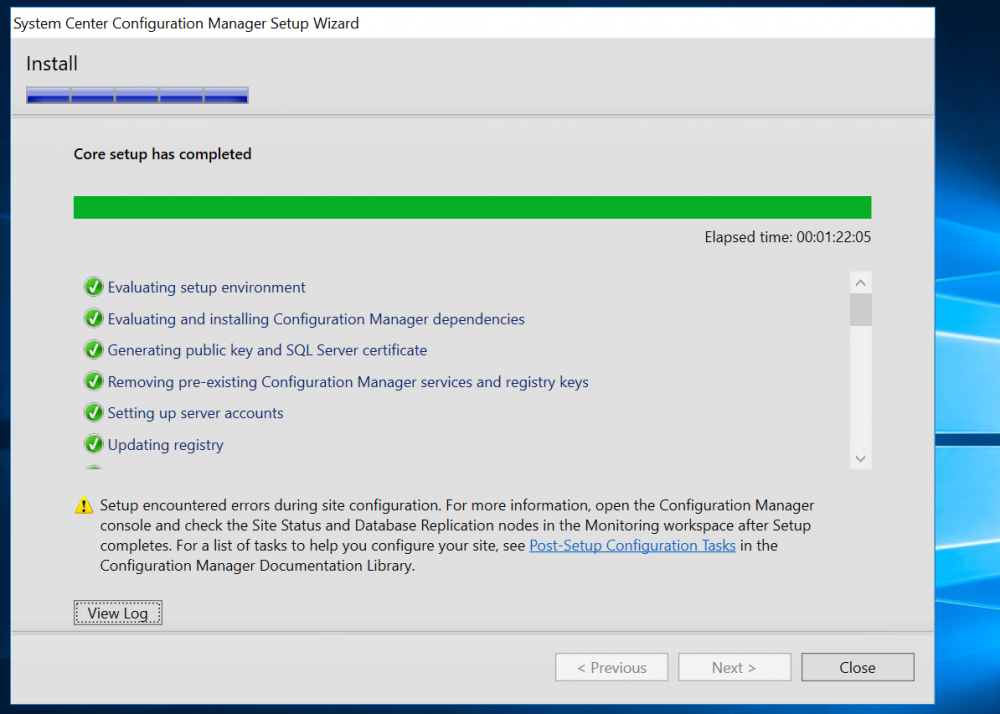Select 'Generating public key and SQL Server certificate'

267,350
